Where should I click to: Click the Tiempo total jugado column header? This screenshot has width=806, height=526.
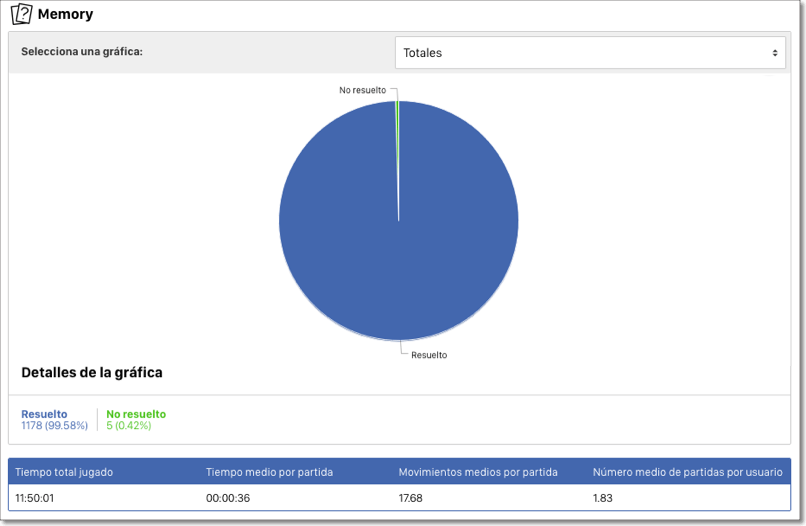(64, 472)
